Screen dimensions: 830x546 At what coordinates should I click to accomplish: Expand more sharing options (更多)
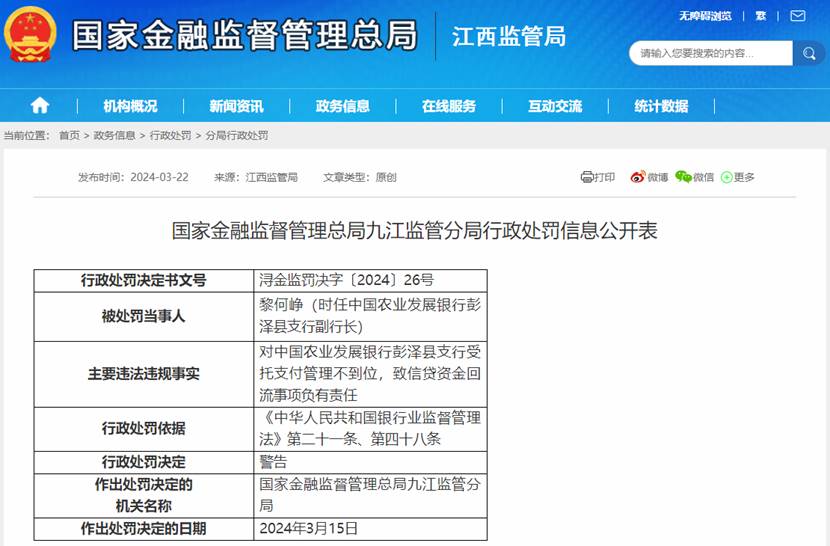tap(738, 177)
